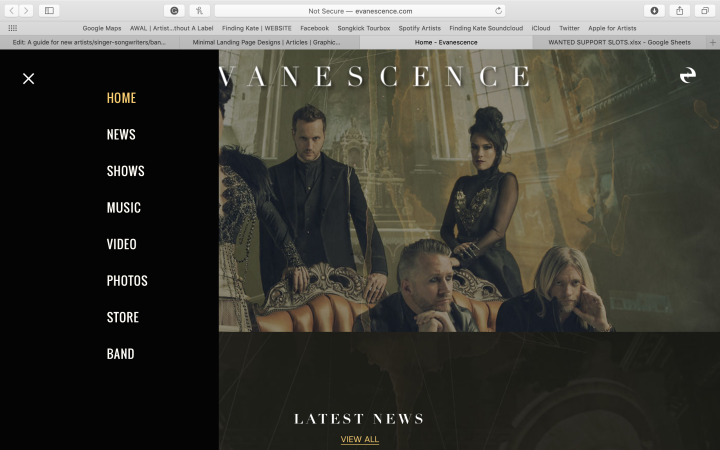
Task: Click the EVANESCENCE title banner
Action: (x=374, y=76)
